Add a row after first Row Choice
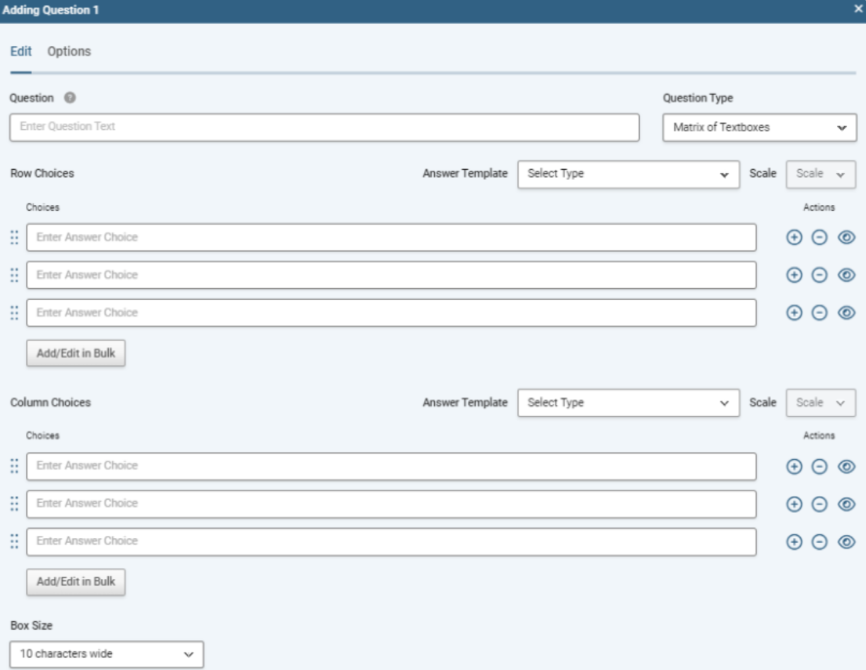 (795, 237)
